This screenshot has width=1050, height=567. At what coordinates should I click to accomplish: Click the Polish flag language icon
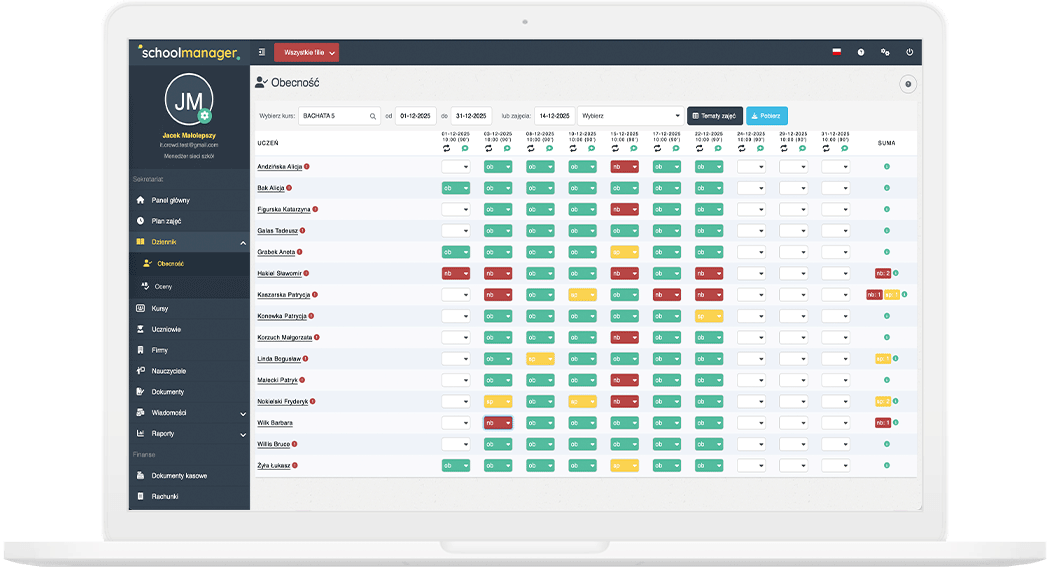point(836,52)
